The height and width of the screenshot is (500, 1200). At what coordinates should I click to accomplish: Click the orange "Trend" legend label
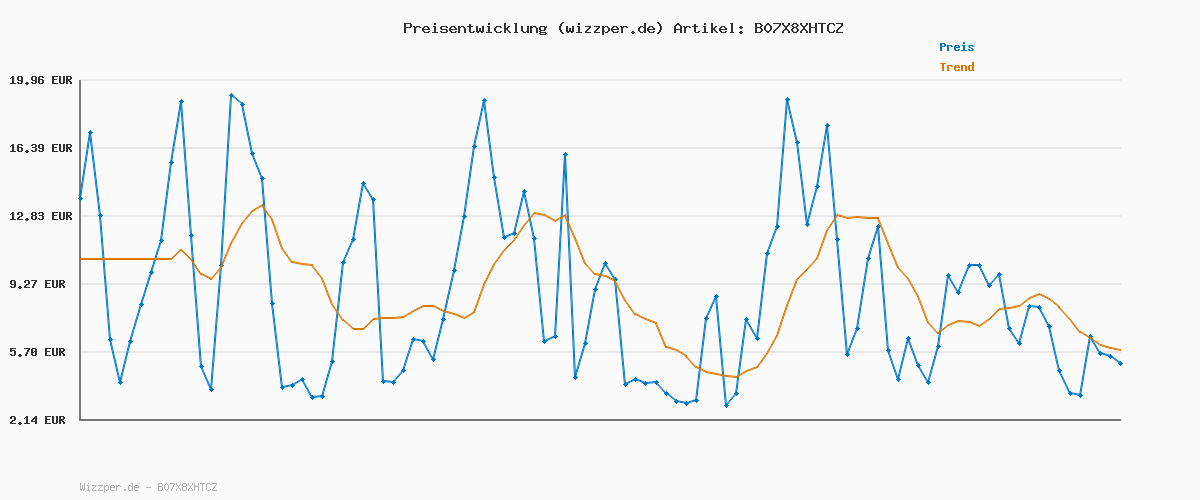[x=956, y=67]
